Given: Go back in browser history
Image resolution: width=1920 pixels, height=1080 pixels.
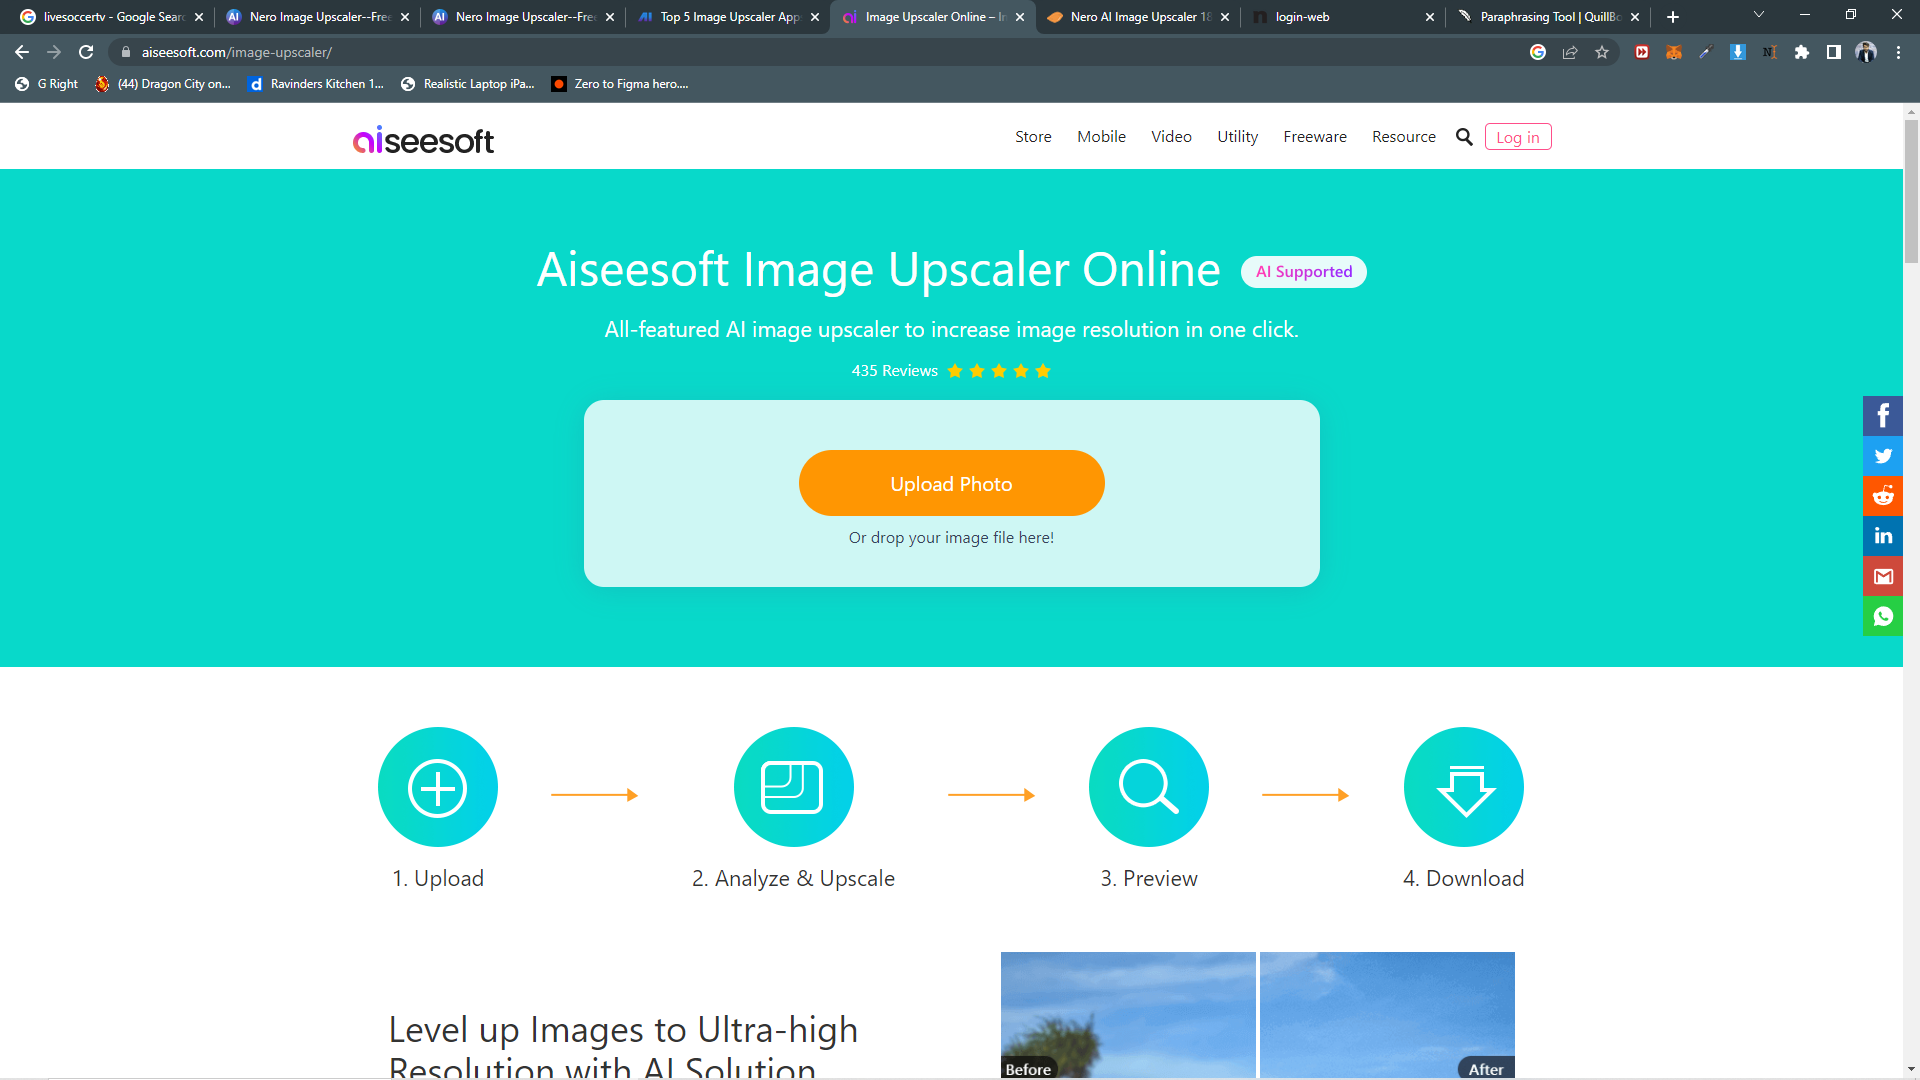Looking at the screenshot, I should pyautogui.click(x=22, y=52).
